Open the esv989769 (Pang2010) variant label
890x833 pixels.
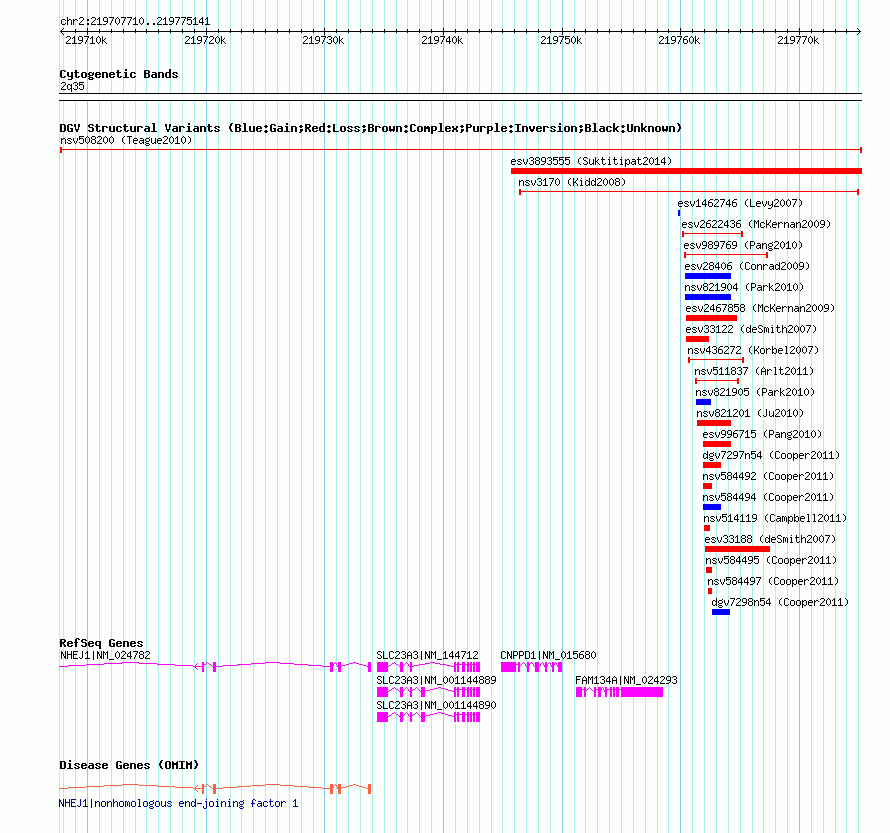click(743, 245)
